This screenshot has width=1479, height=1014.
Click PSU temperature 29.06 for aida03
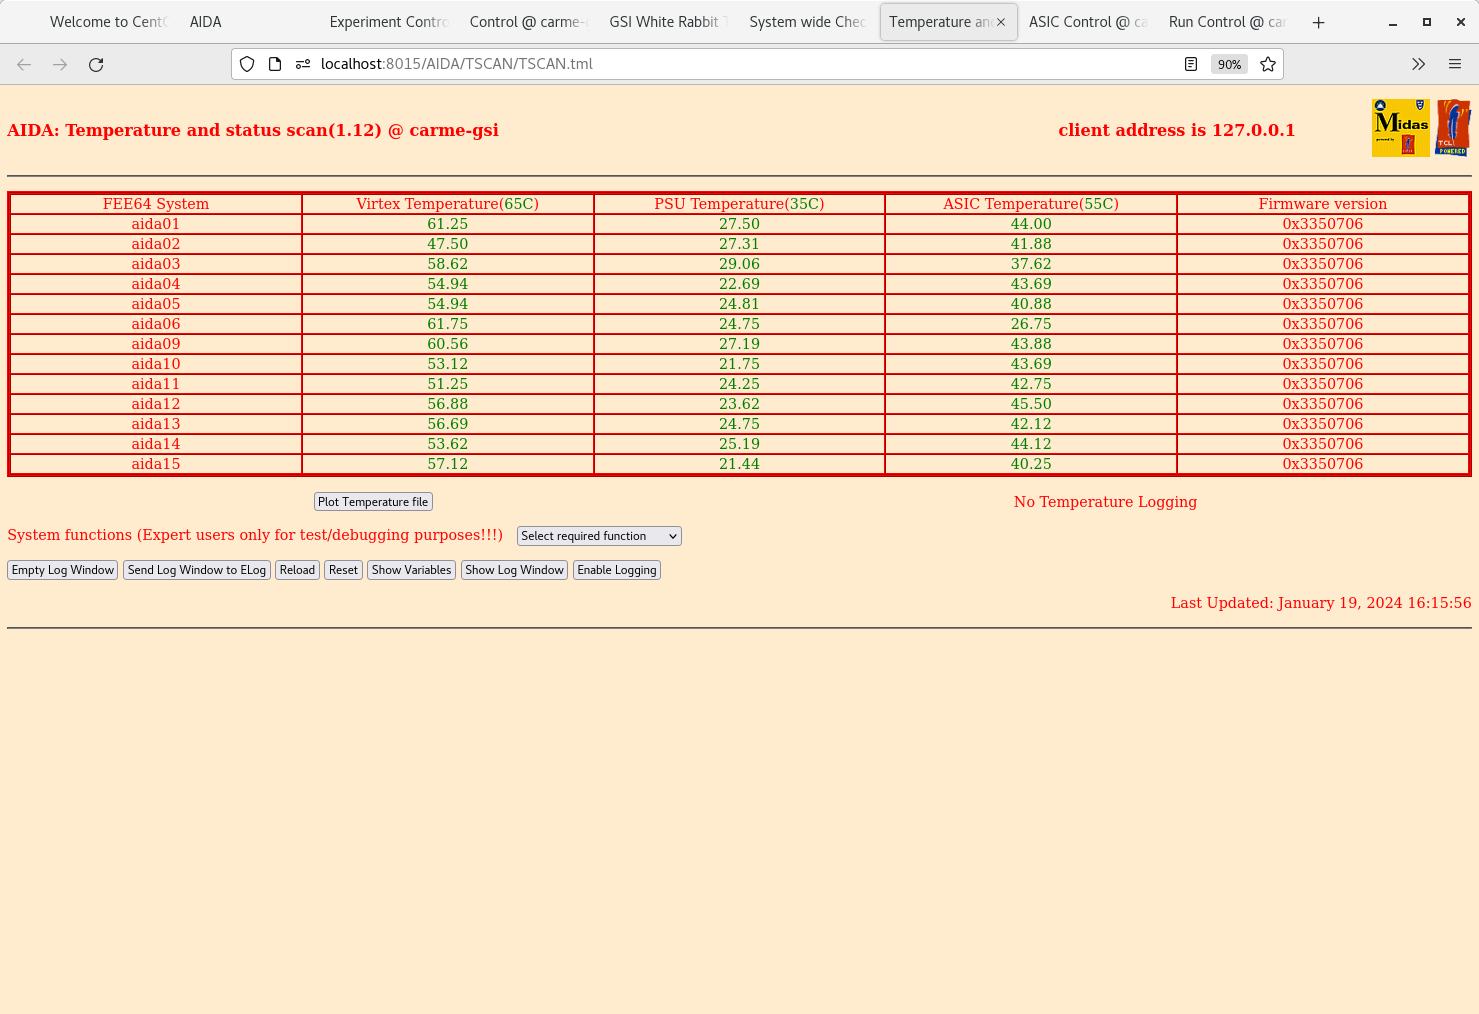(739, 264)
